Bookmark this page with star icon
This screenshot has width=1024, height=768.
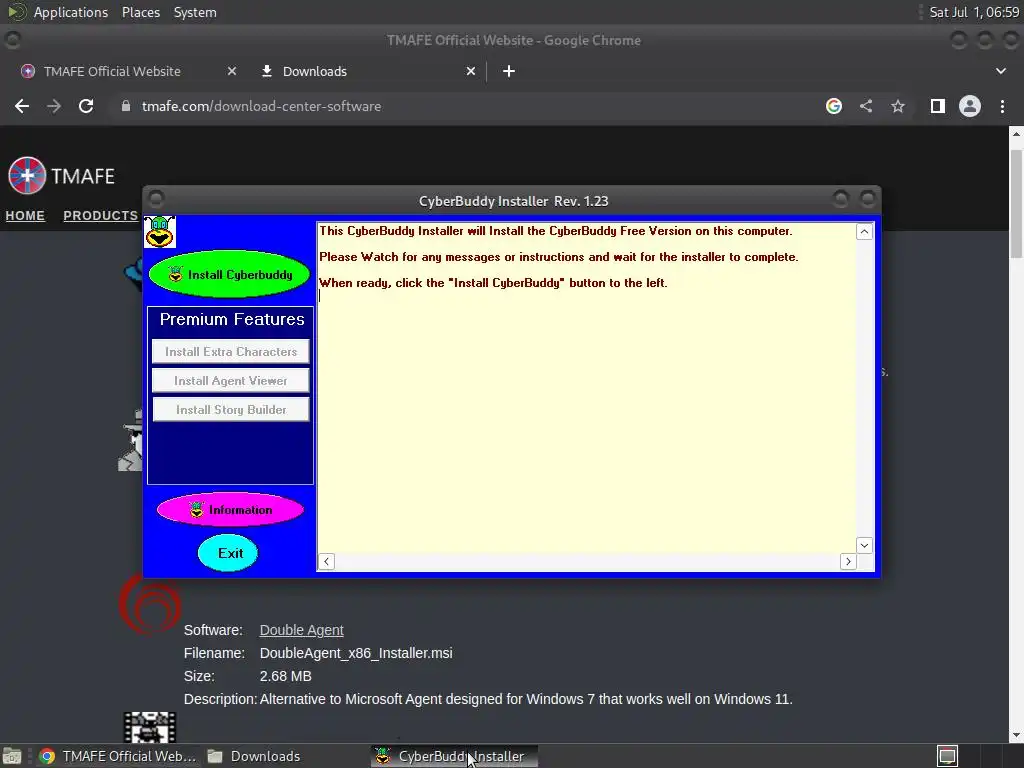tap(898, 106)
